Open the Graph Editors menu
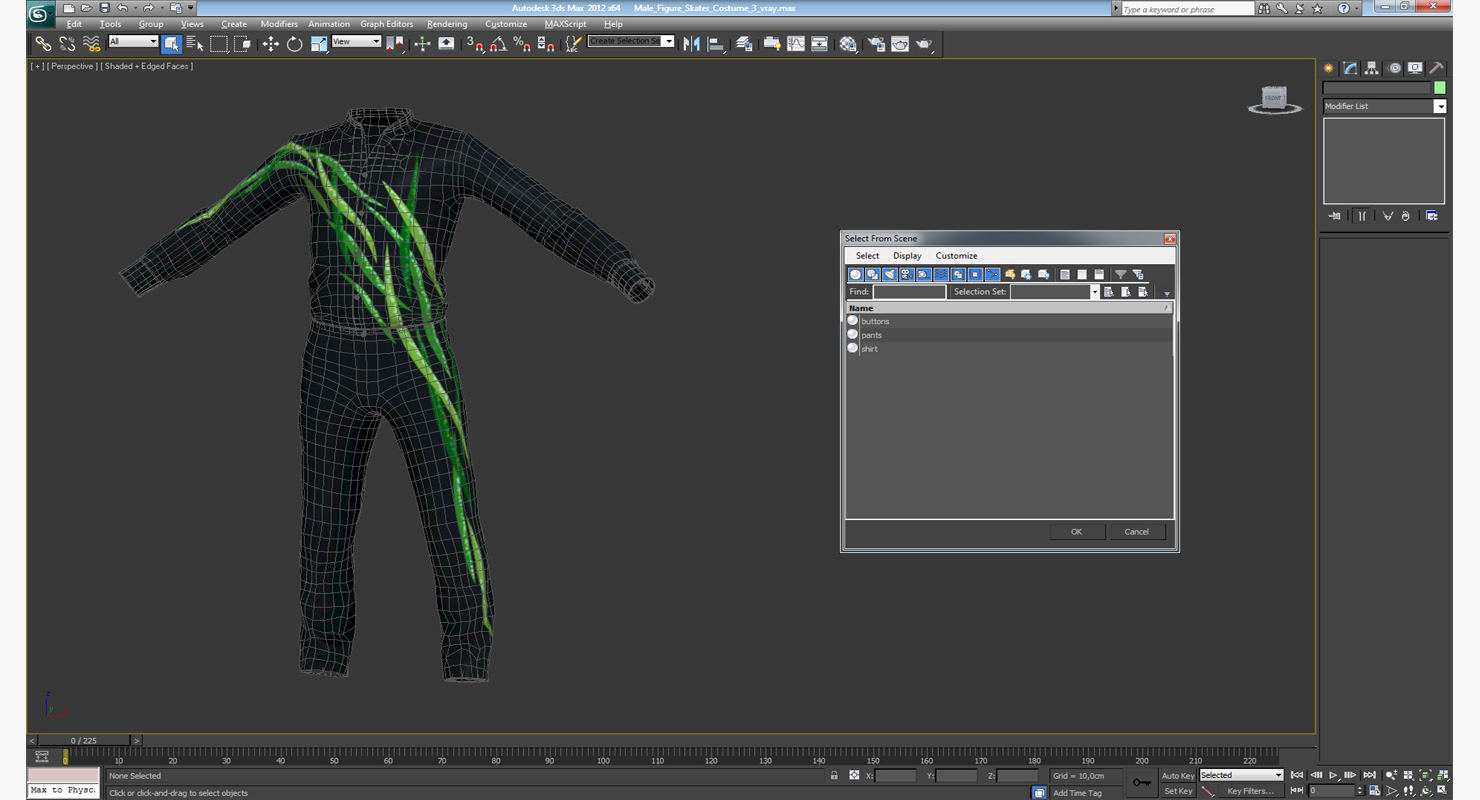1480x800 pixels. pyautogui.click(x=387, y=24)
